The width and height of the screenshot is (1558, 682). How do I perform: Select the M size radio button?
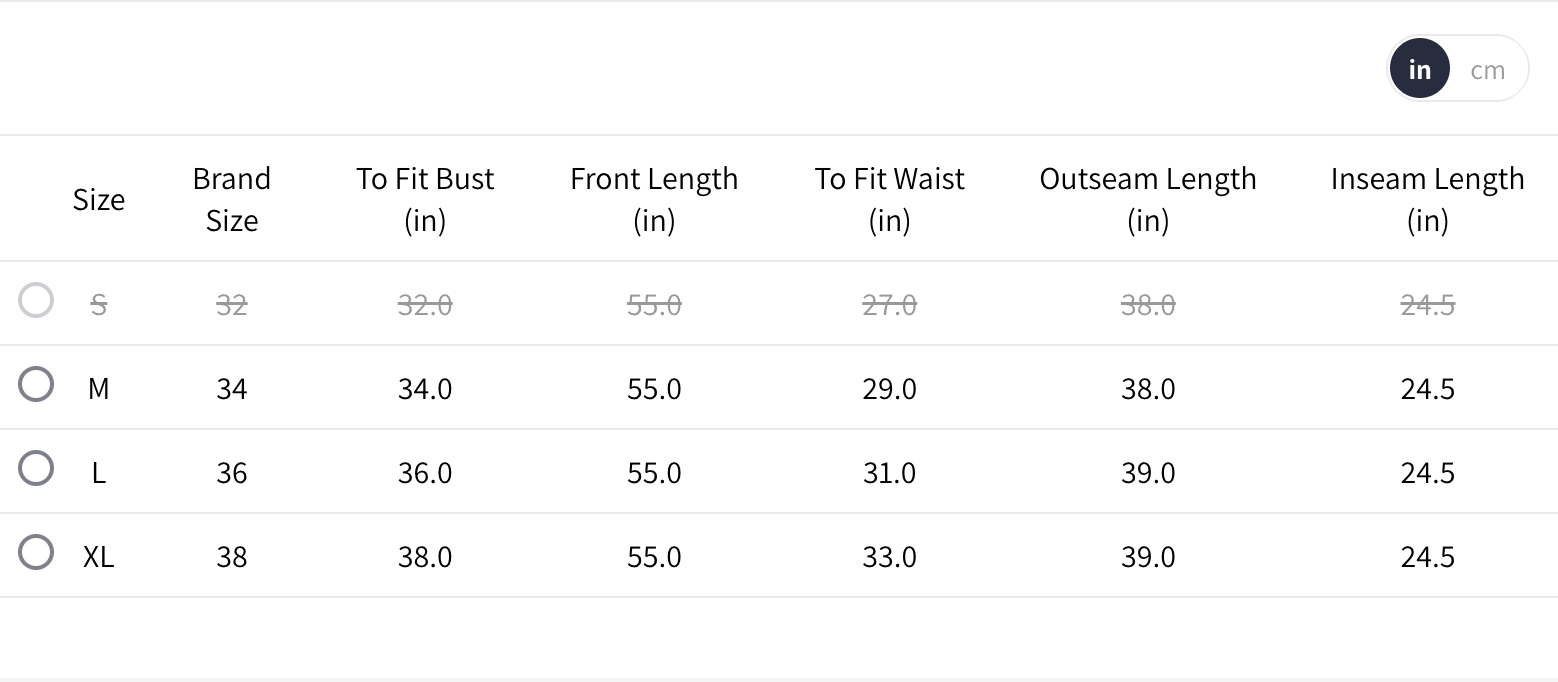pyautogui.click(x=36, y=384)
